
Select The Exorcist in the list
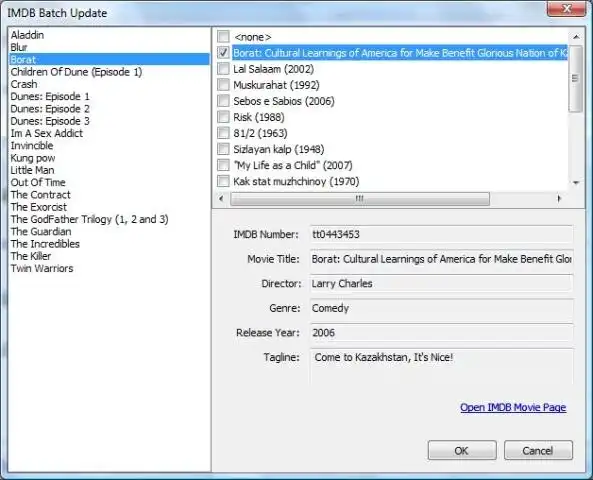point(39,207)
